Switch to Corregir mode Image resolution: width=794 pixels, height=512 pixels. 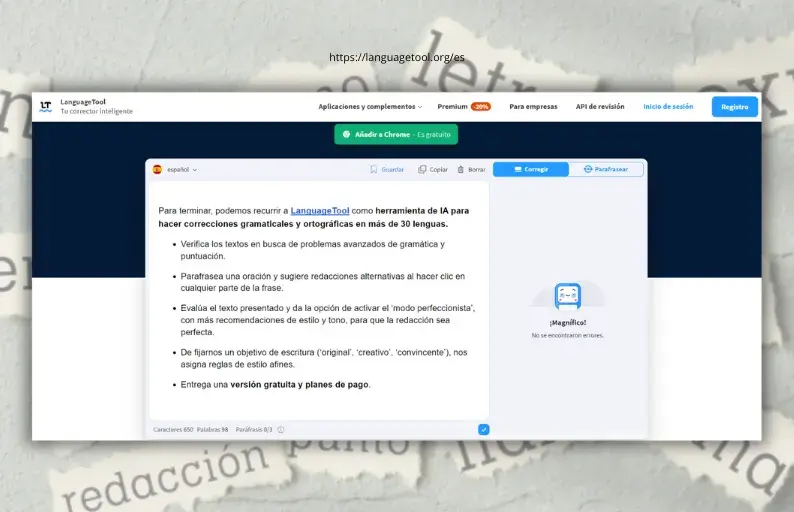pos(531,170)
